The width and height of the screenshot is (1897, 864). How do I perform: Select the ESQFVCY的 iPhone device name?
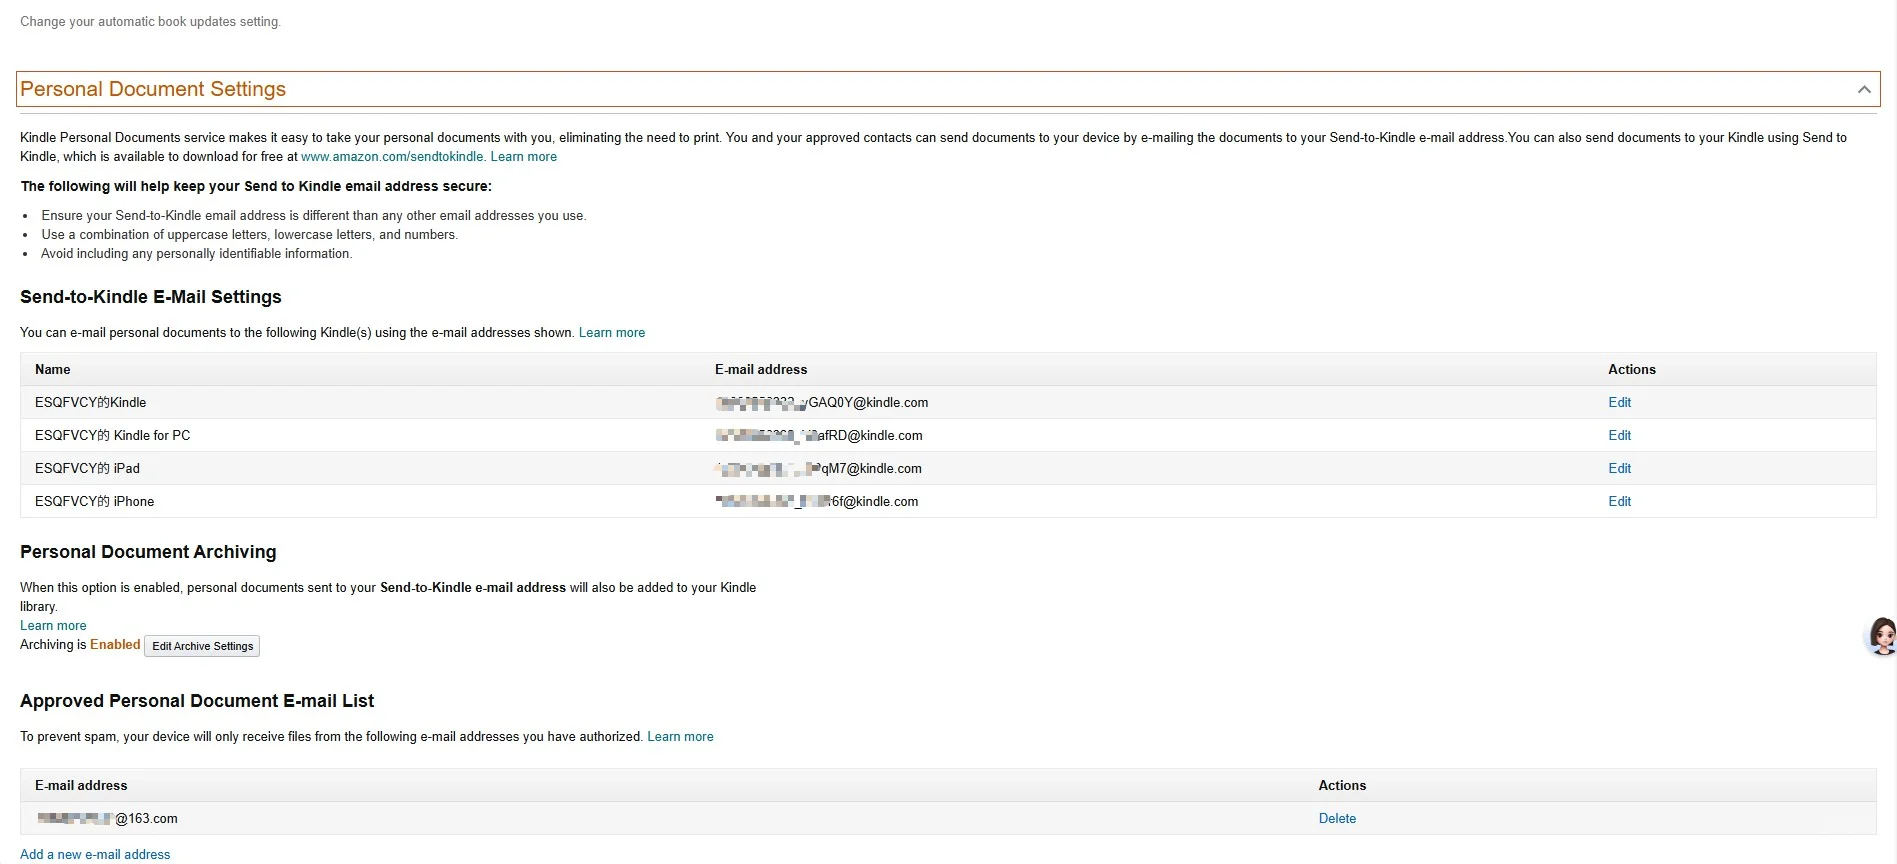point(94,501)
